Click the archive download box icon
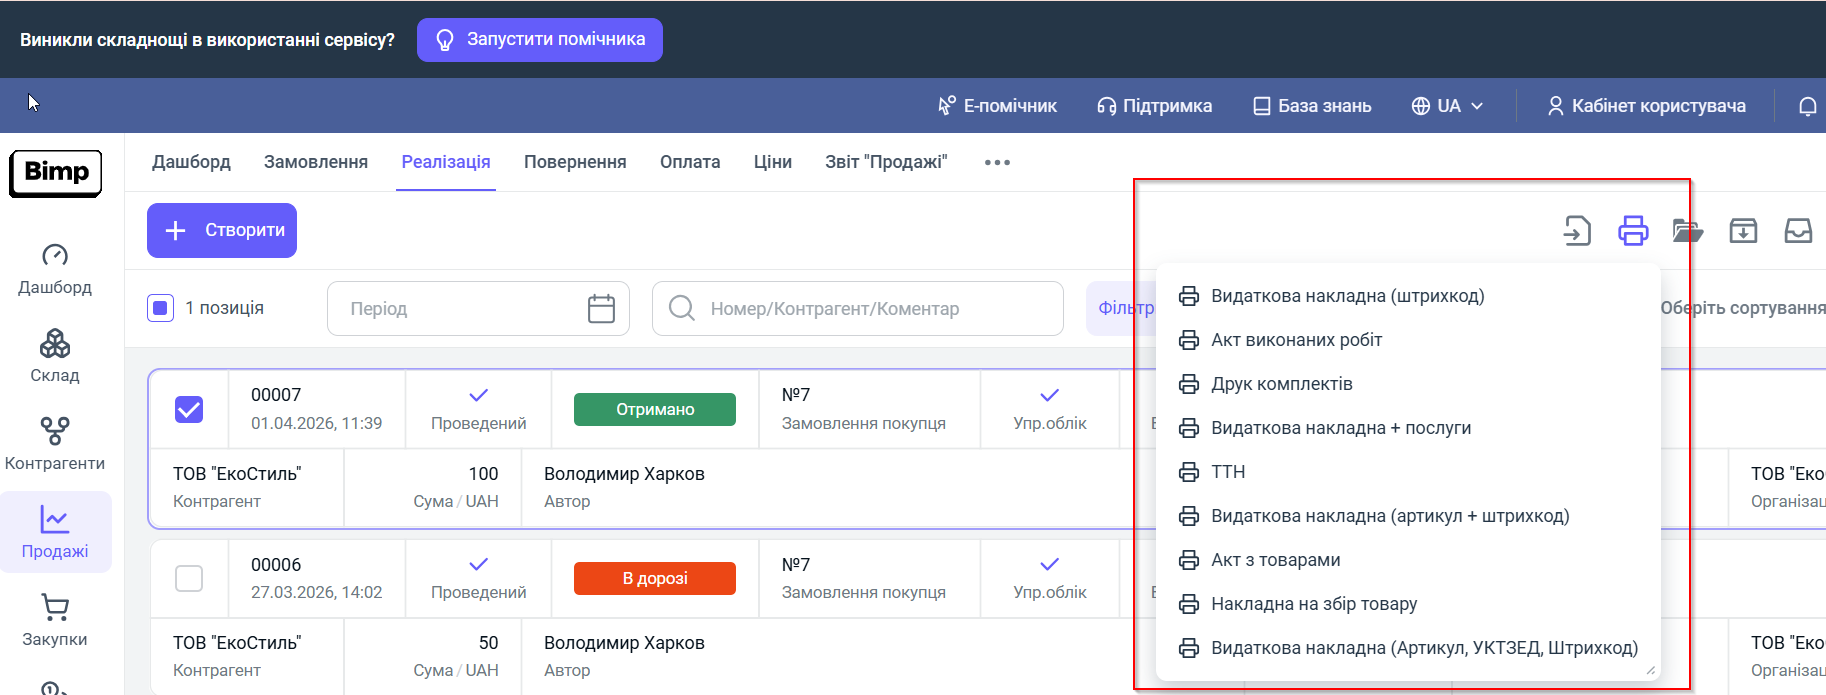Image resolution: width=1826 pixels, height=695 pixels. 1743,231
